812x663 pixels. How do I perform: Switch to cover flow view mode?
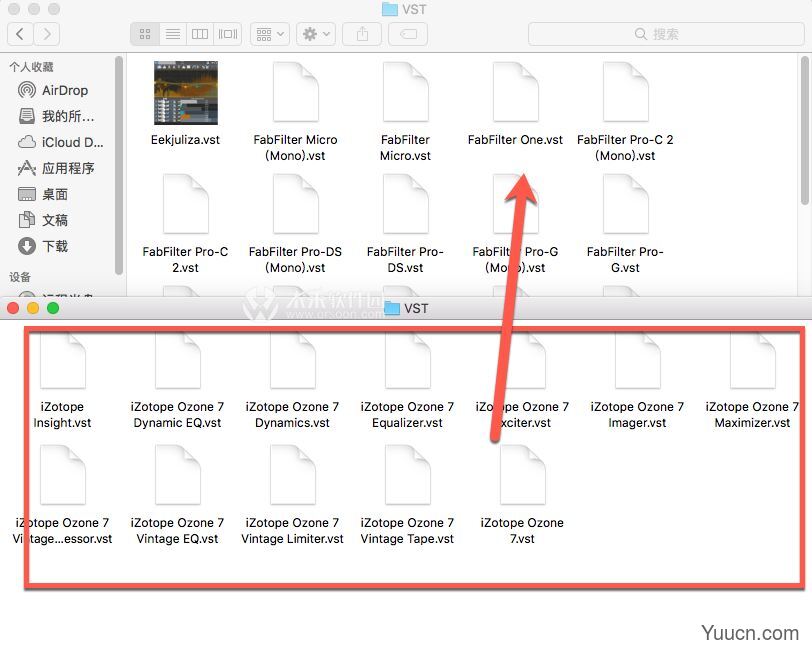tap(228, 34)
